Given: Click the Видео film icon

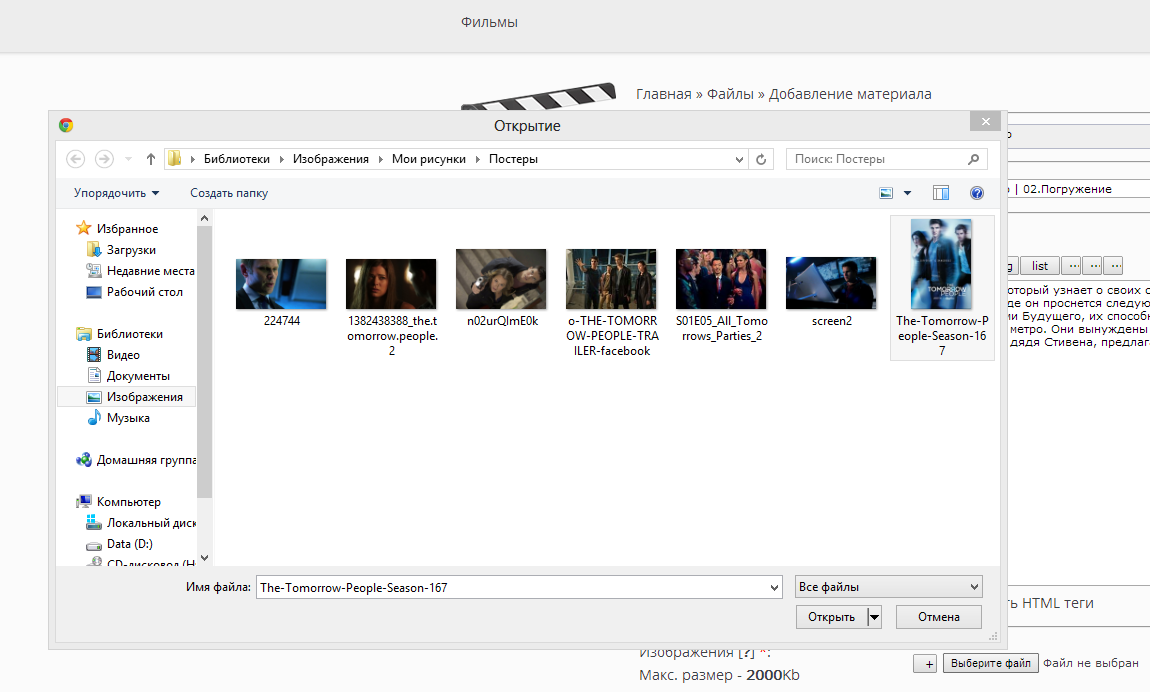Looking at the screenshot, I should coord(94,355).
